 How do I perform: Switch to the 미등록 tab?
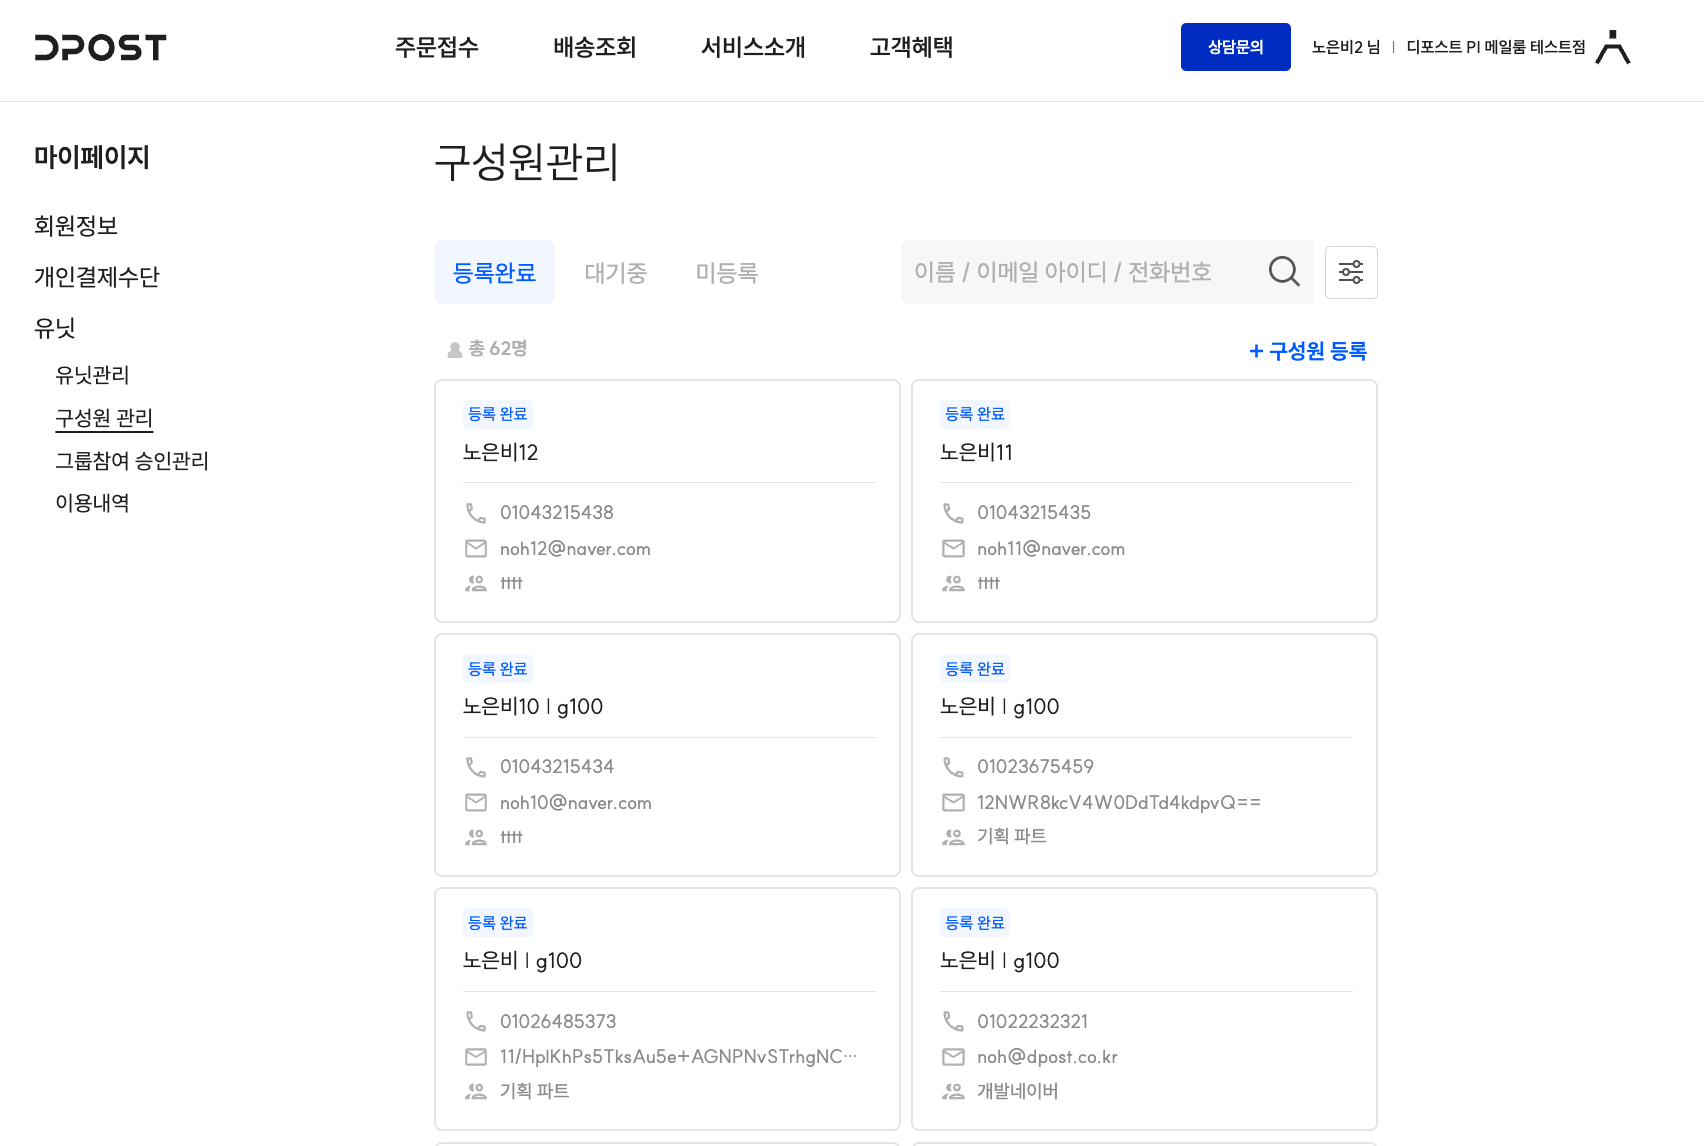pyautogui.click(x=726, y=272)
